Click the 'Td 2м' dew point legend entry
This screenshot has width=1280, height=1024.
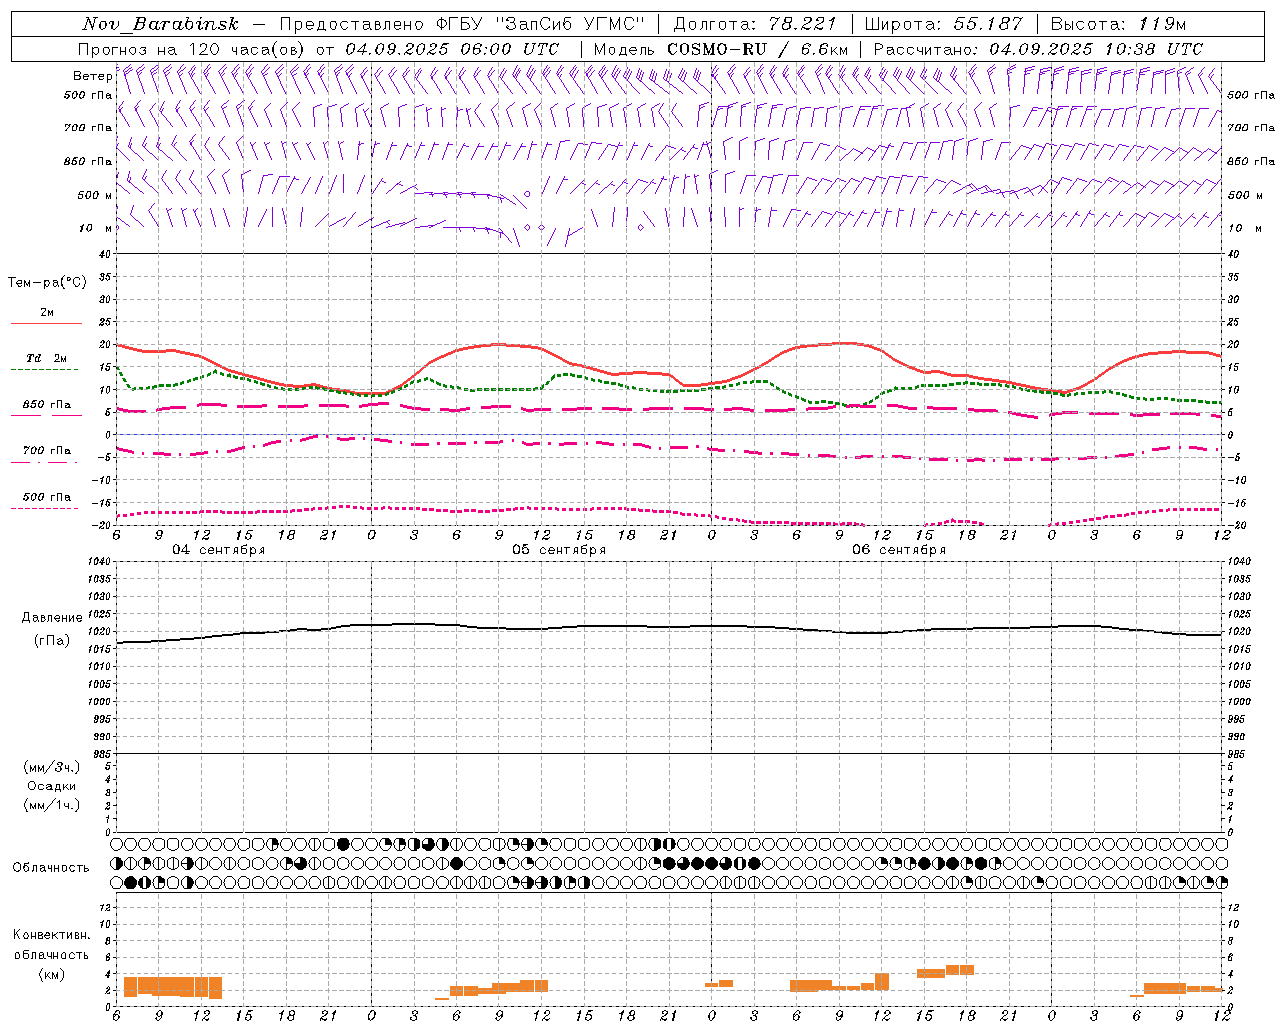coord(46,358)
